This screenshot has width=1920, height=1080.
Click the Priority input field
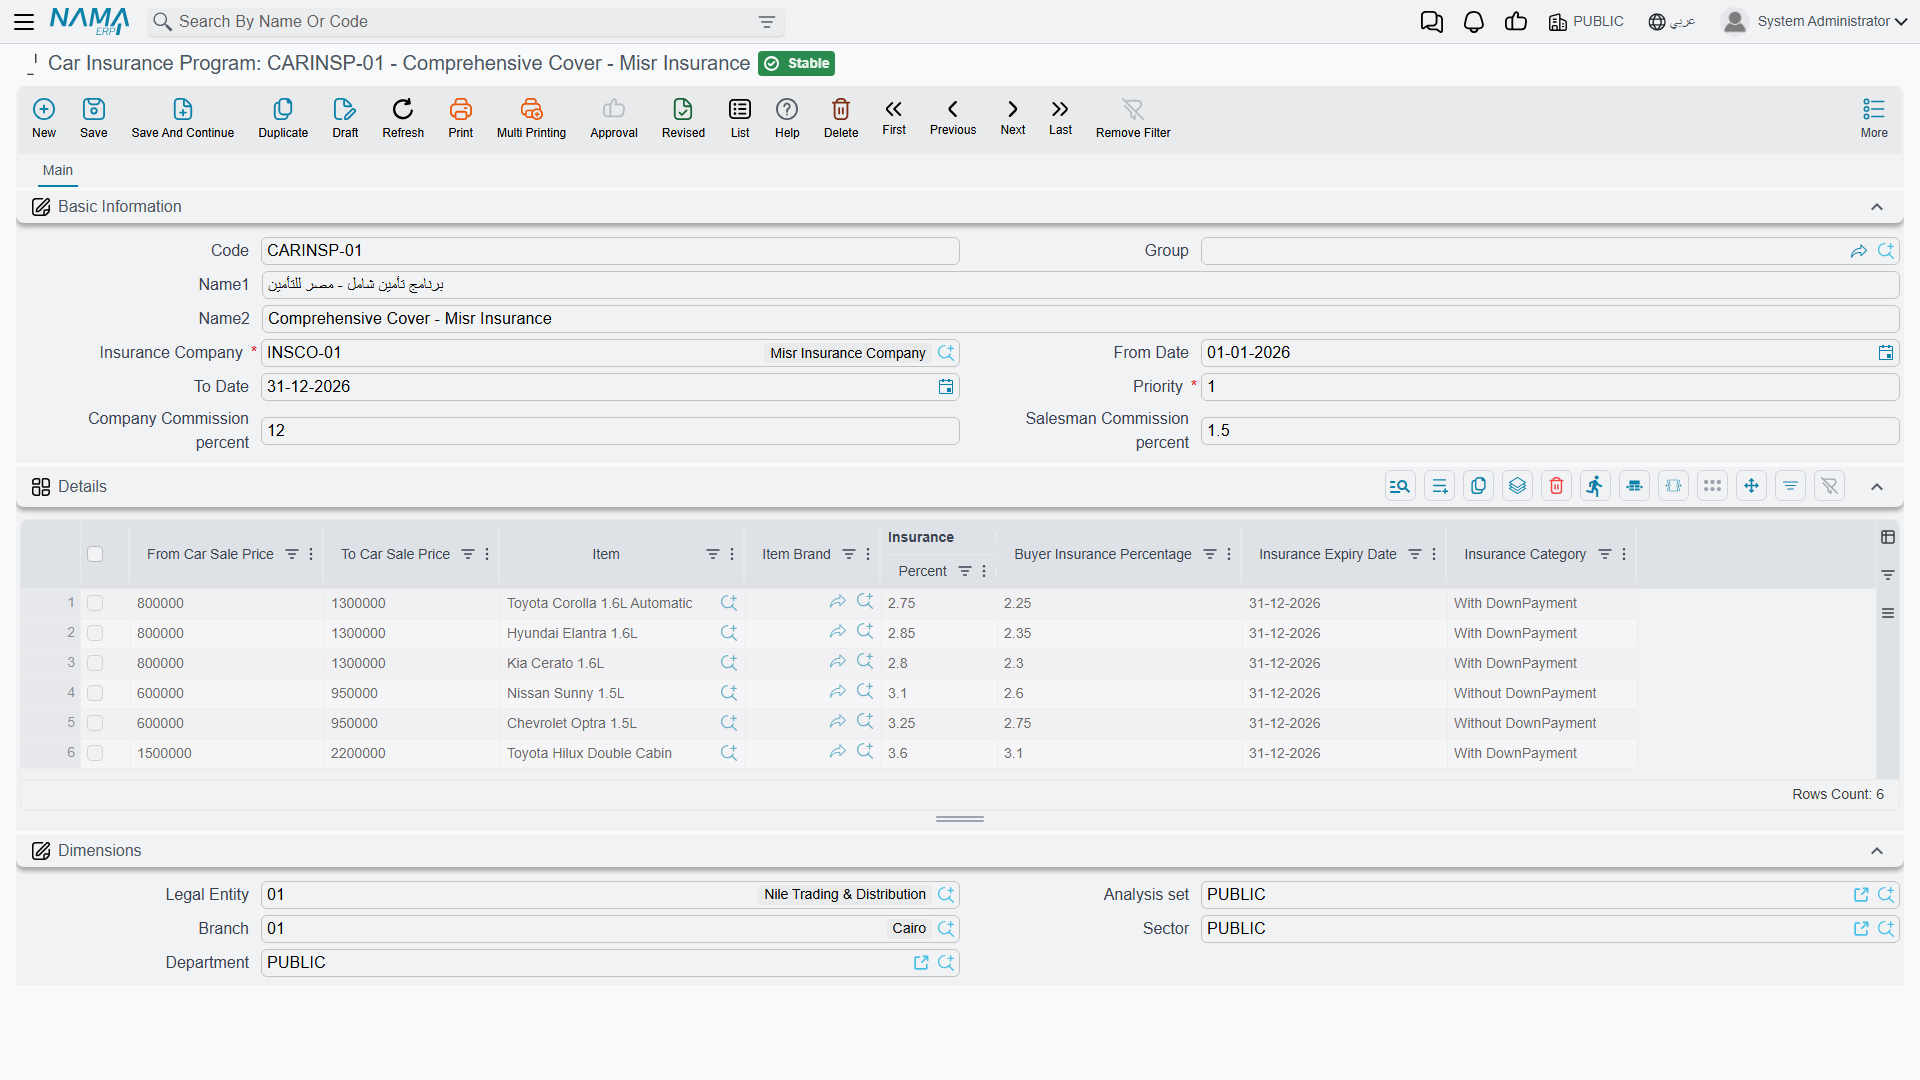click(1550, 387)
